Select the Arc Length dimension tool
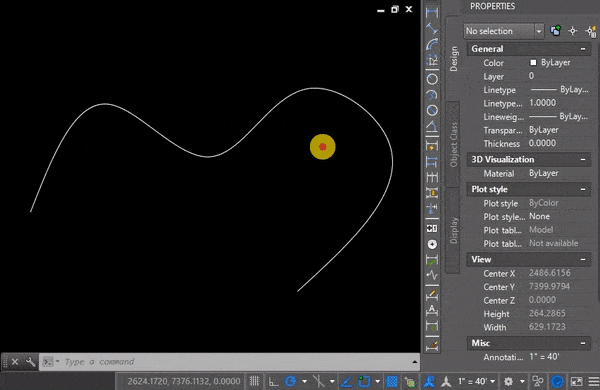This screenshot has width=600, height=390. coord(432,44)
